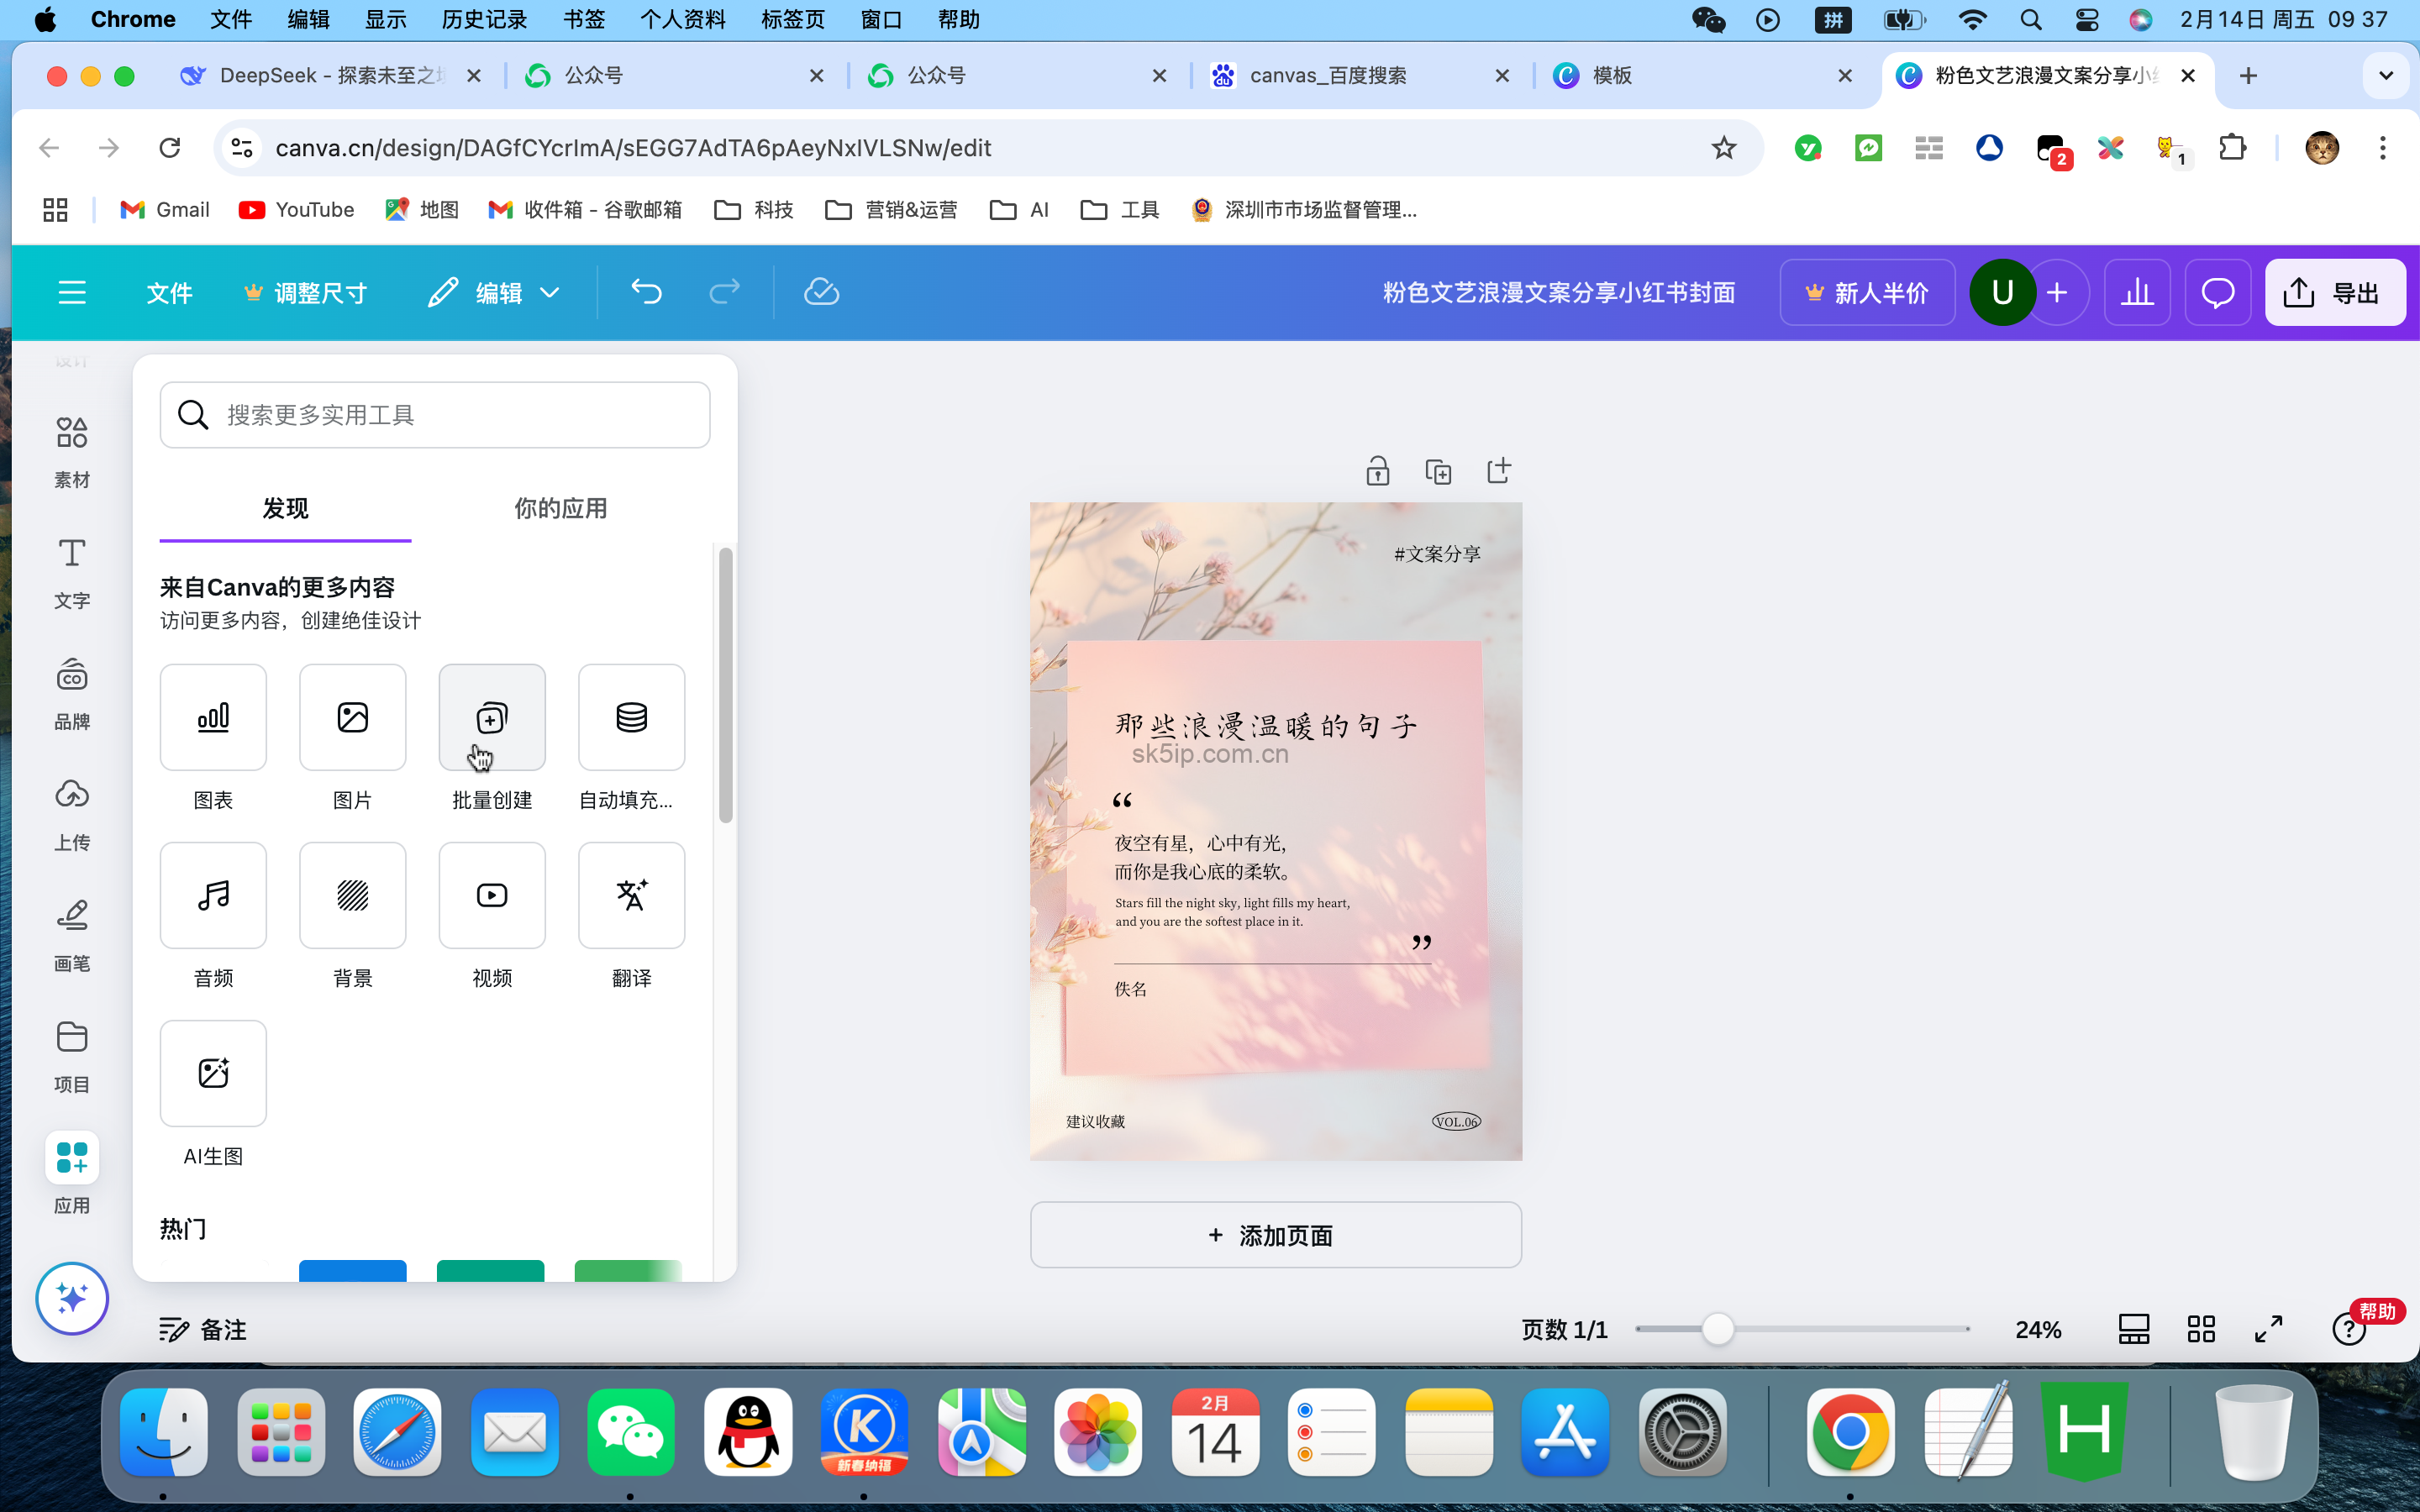The width and height of the screenshot is (2420, 1512).
Task: Click the 搜索更多实用工具 search field
Action: (434, 414)
